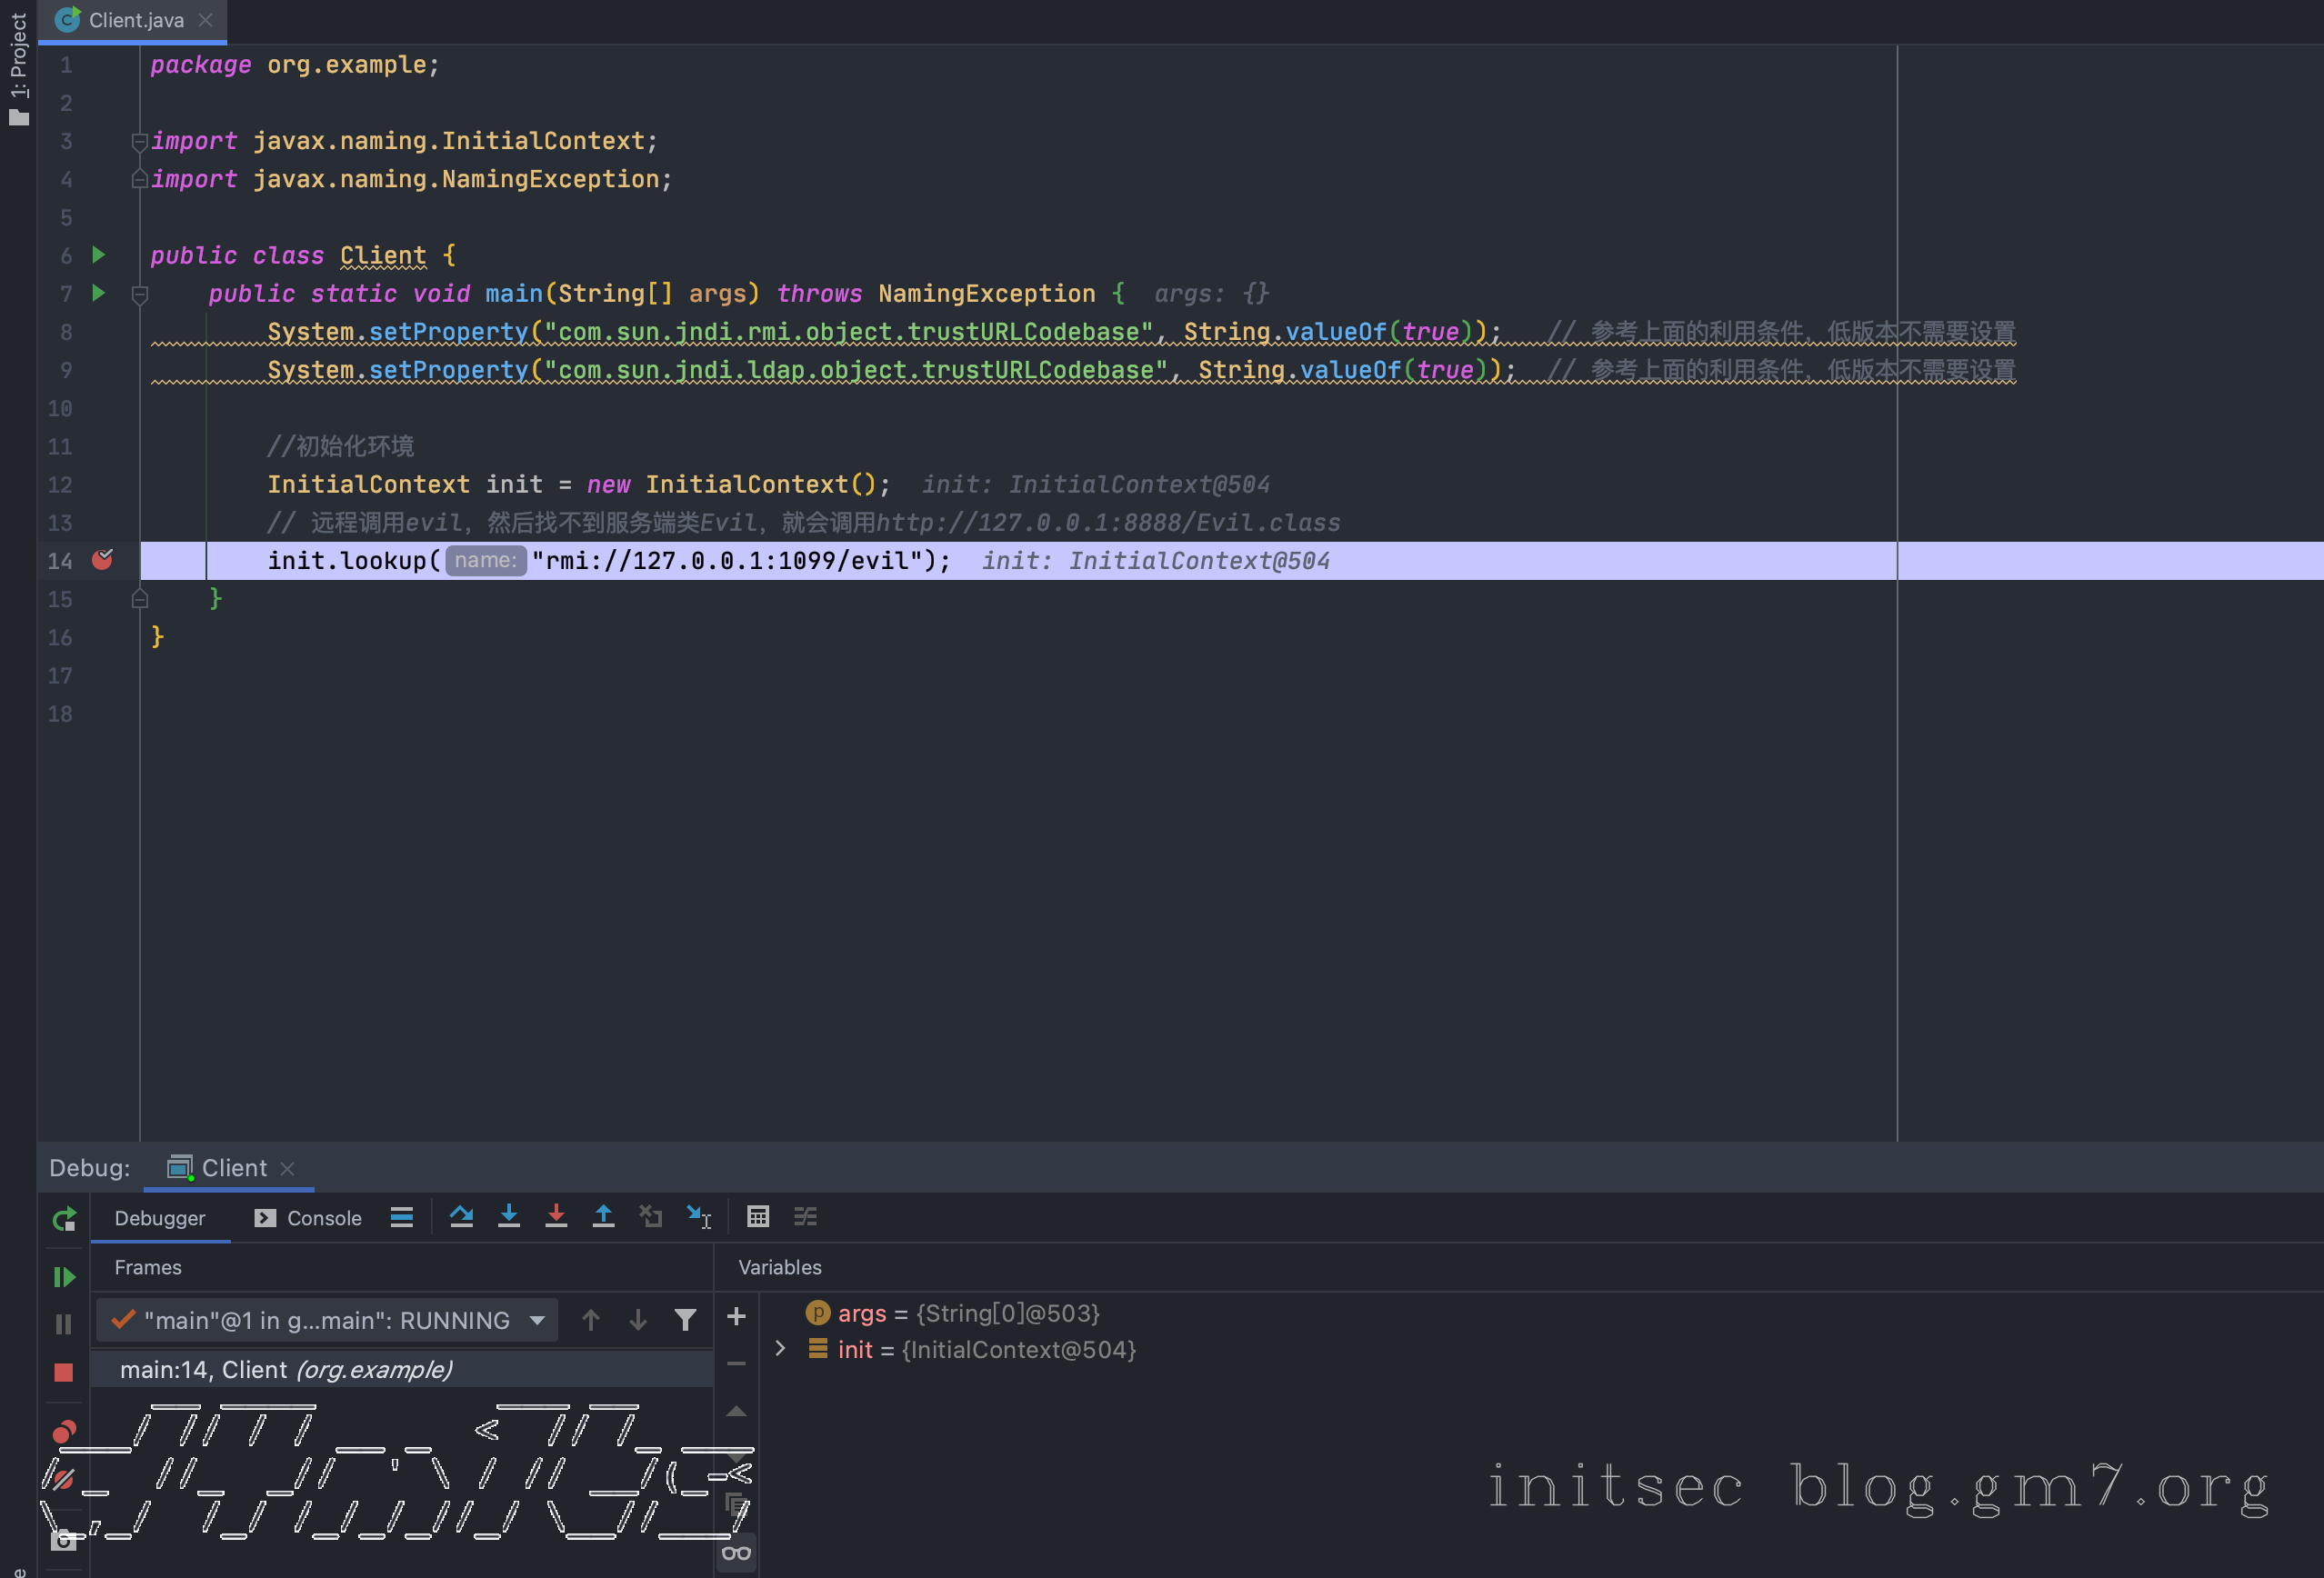
Task: Add new watch with plus button
Action: pos(736,1317)
